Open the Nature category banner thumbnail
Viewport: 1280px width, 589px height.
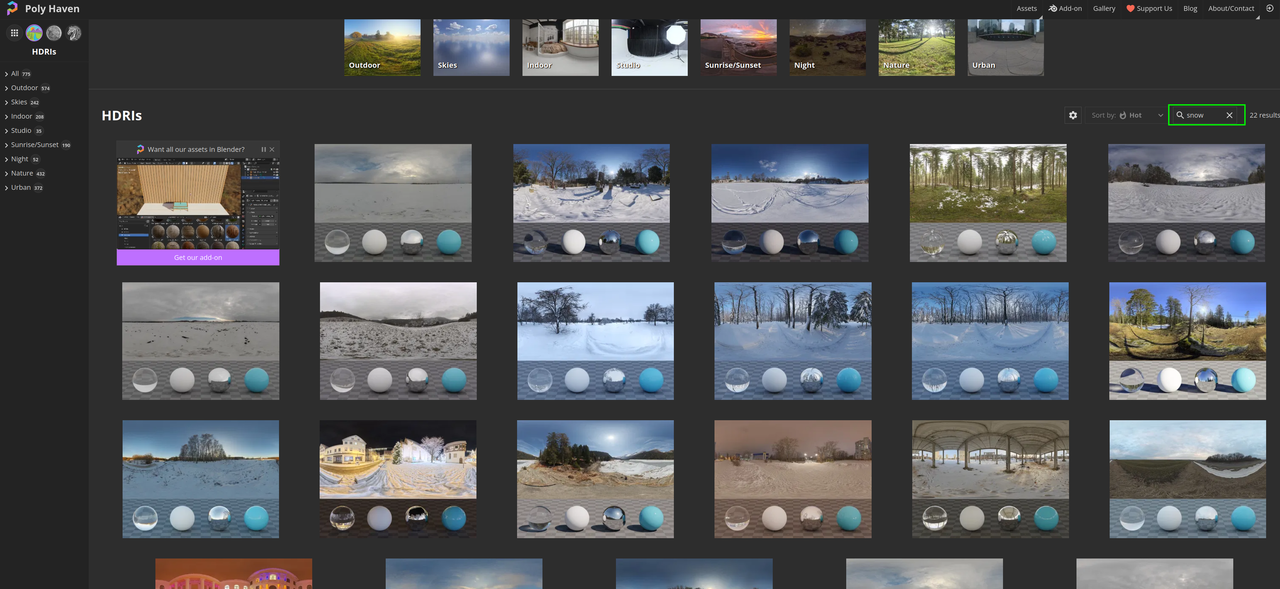917,47
